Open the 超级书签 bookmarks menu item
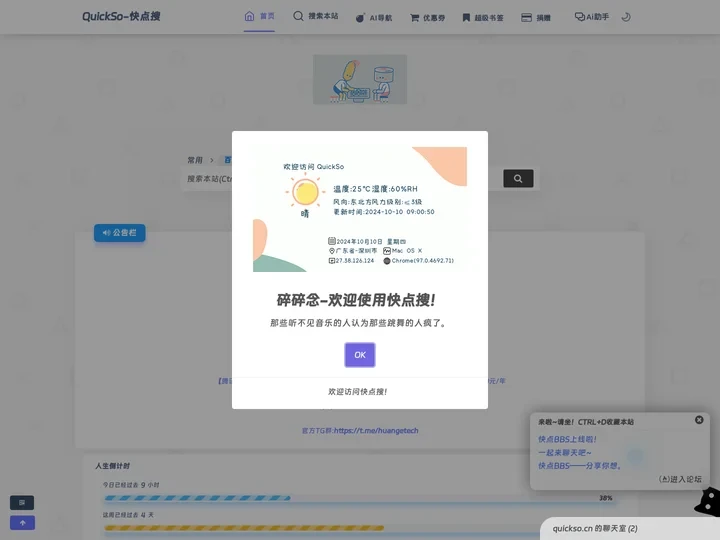Screen dimensions: 720x540 (x=483, y=17)
